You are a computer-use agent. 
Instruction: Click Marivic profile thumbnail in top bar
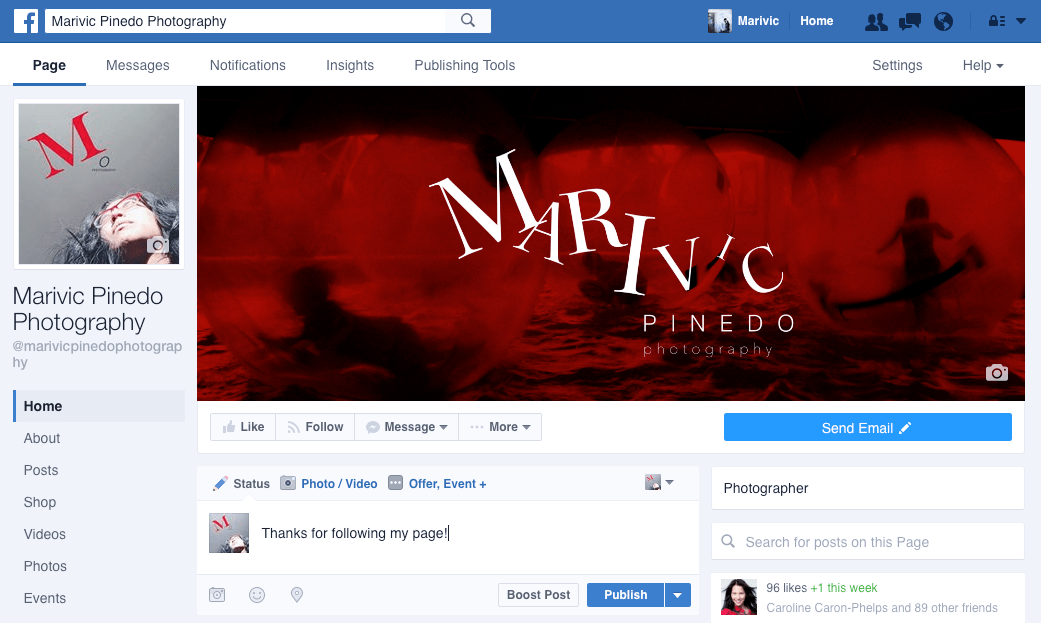click(x=719, y=21)
